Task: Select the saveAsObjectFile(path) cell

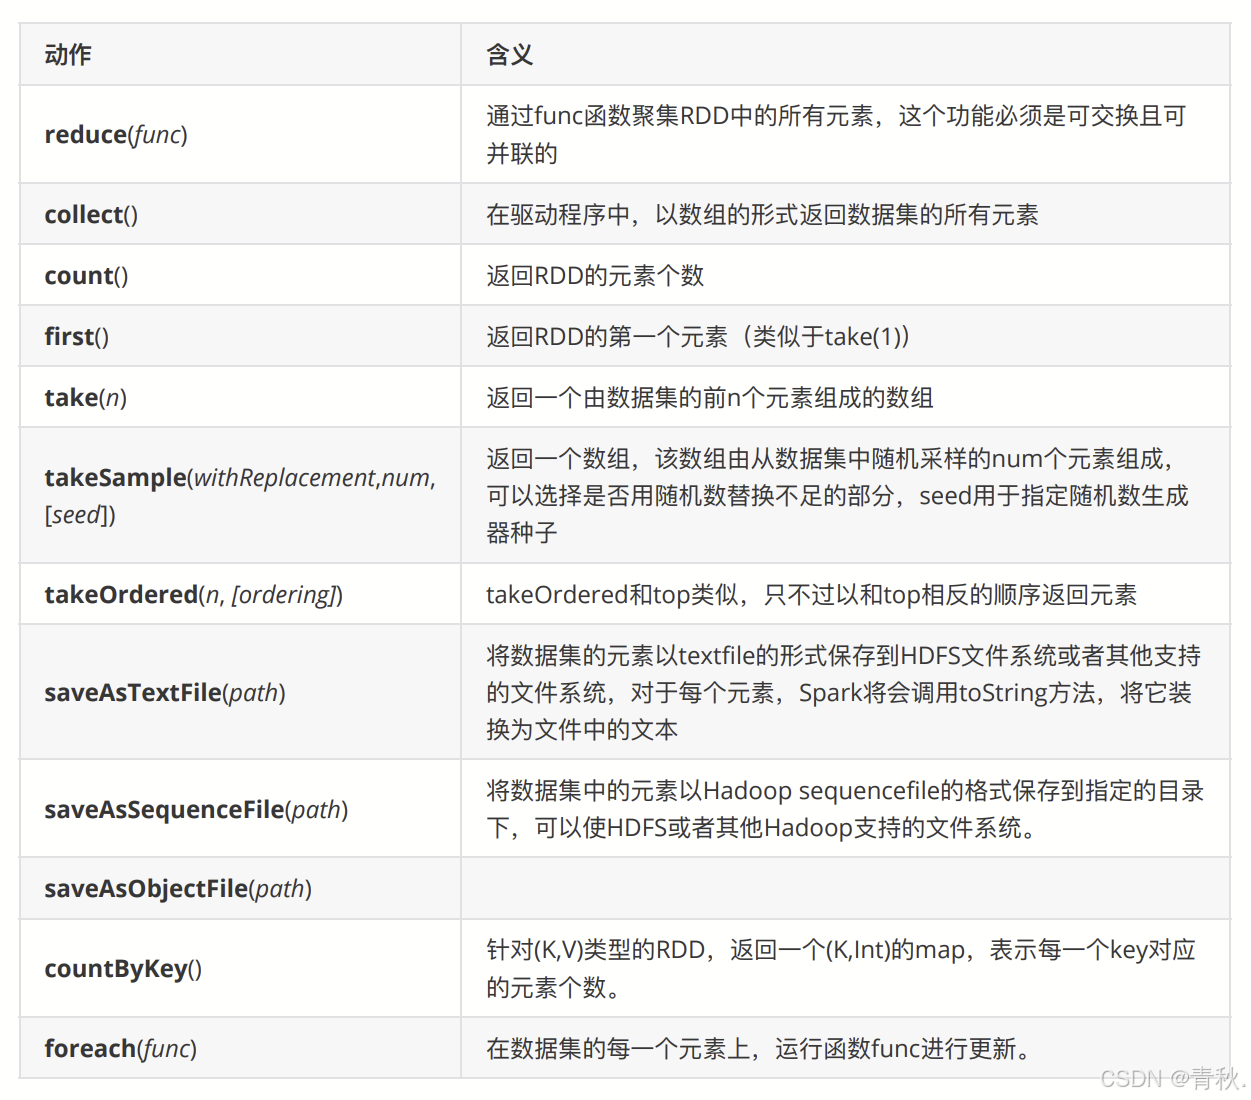Action: 178,889
